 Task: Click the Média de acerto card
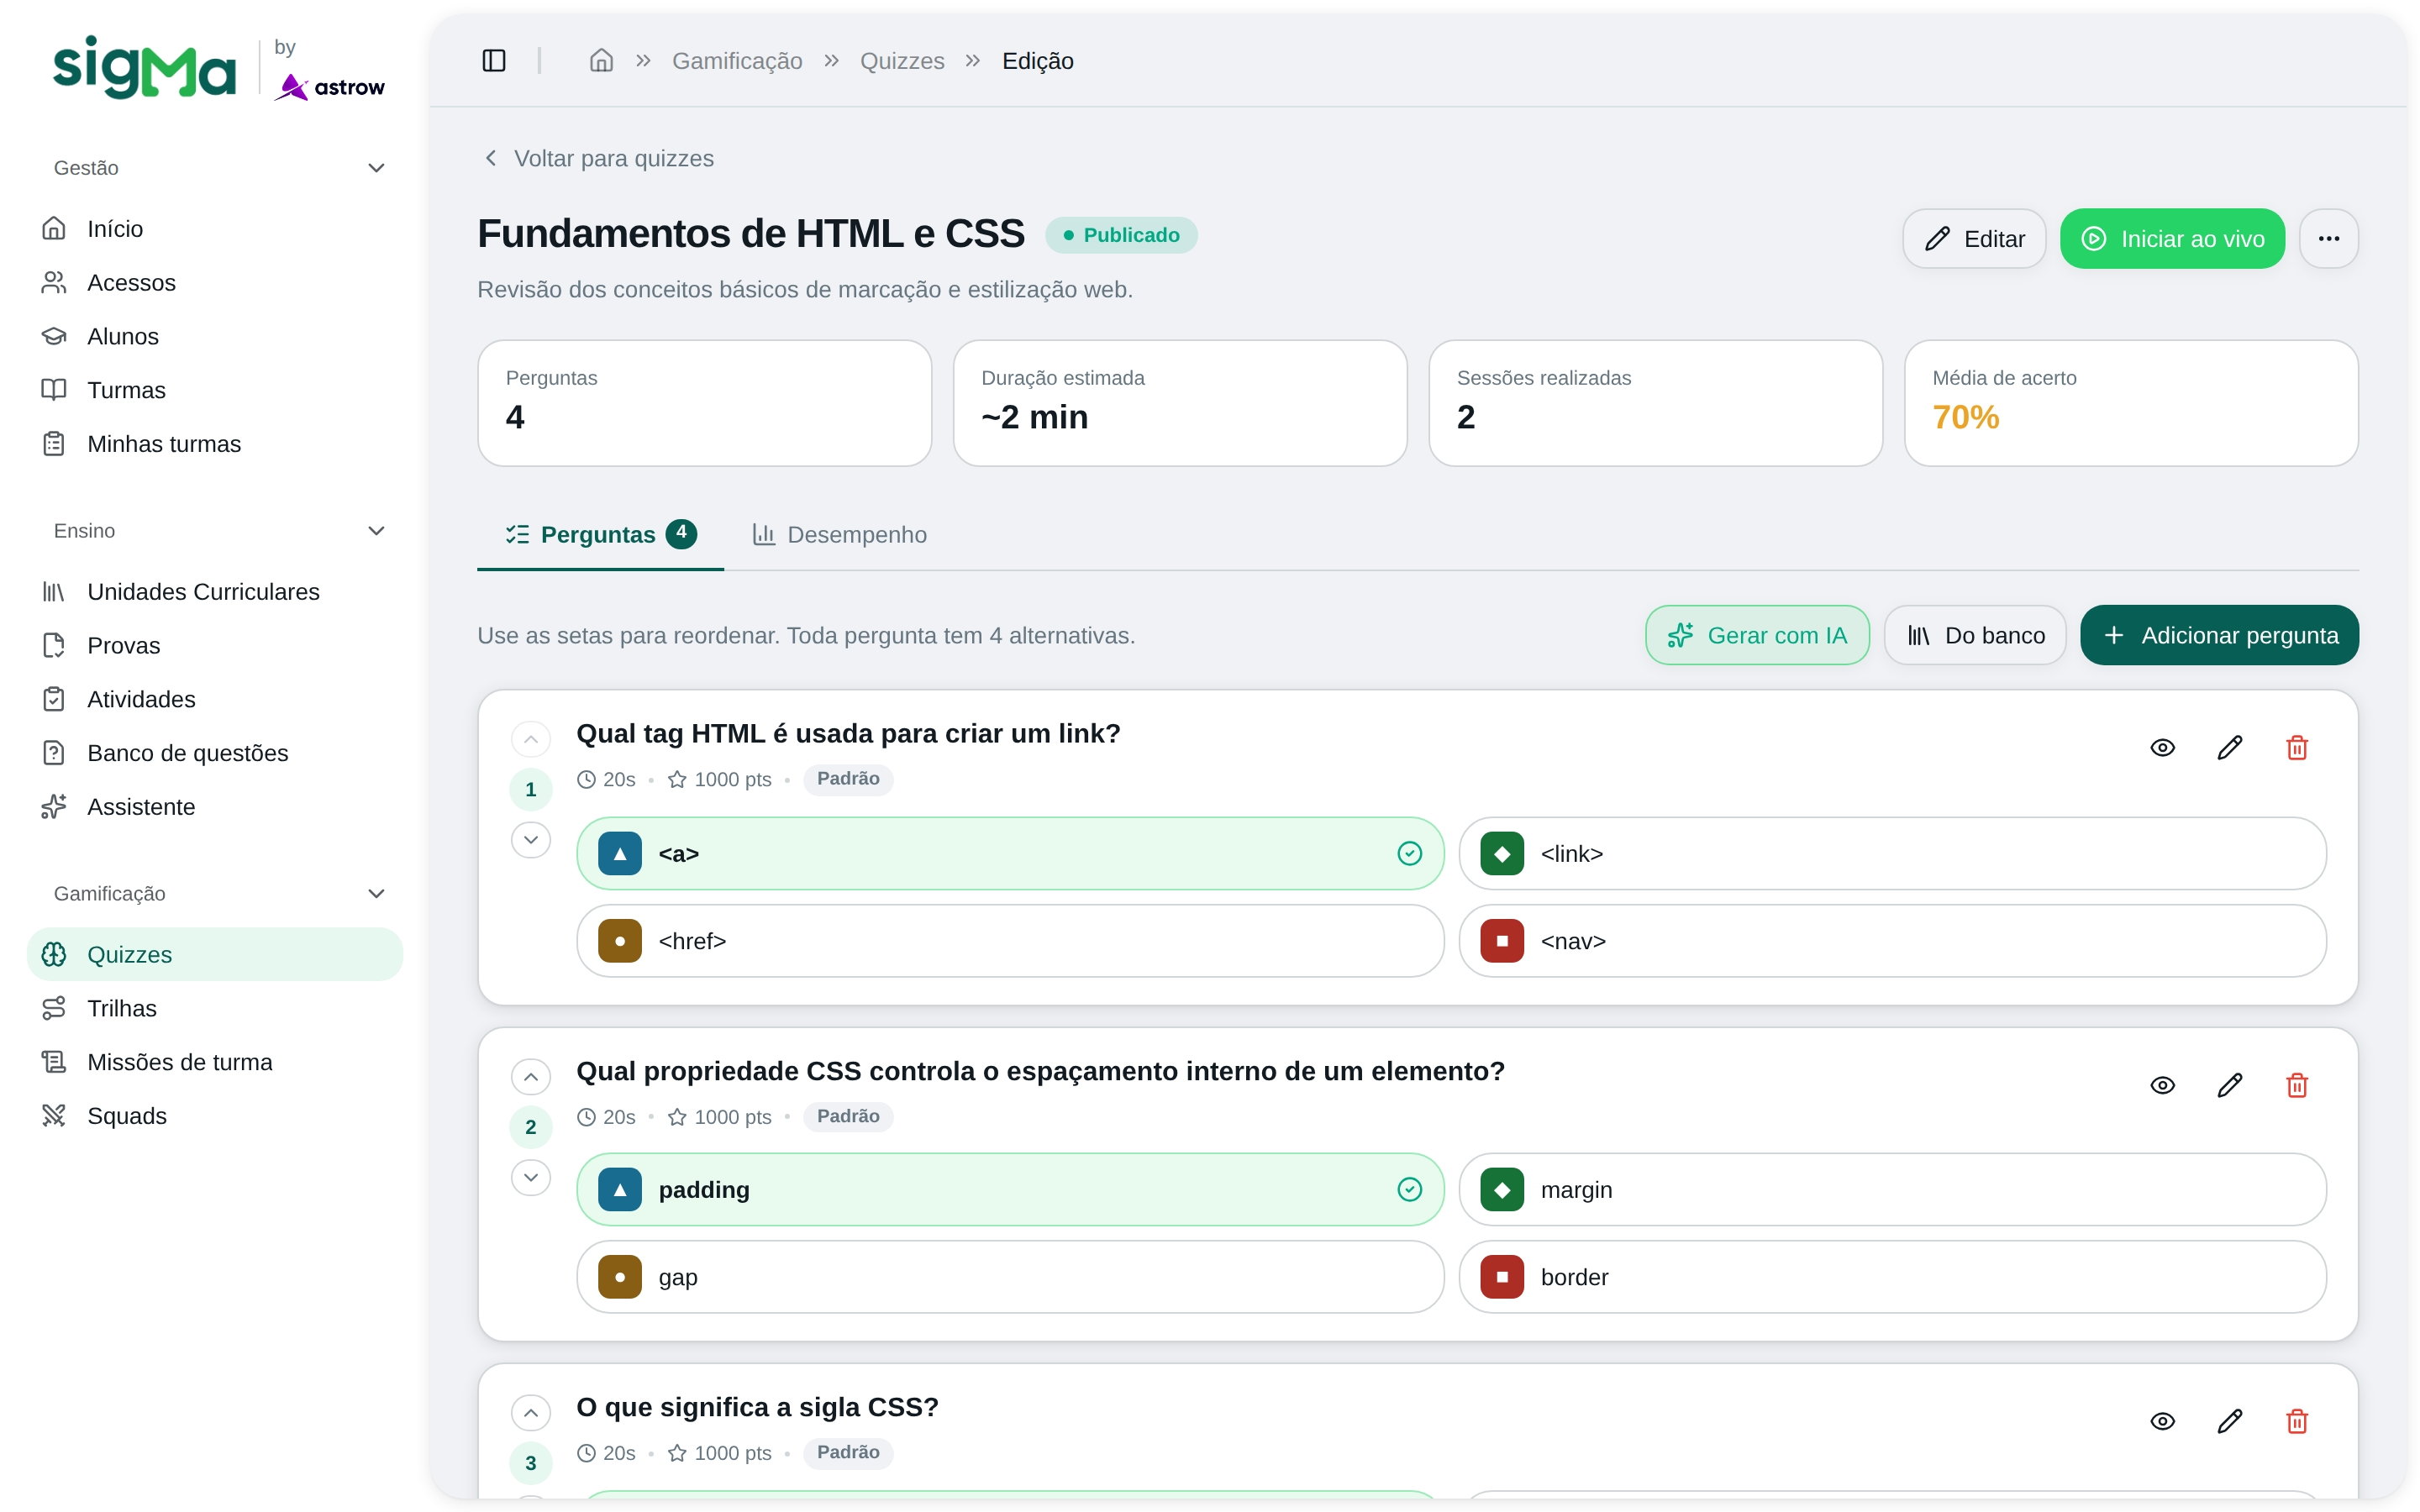point(2131,403)
